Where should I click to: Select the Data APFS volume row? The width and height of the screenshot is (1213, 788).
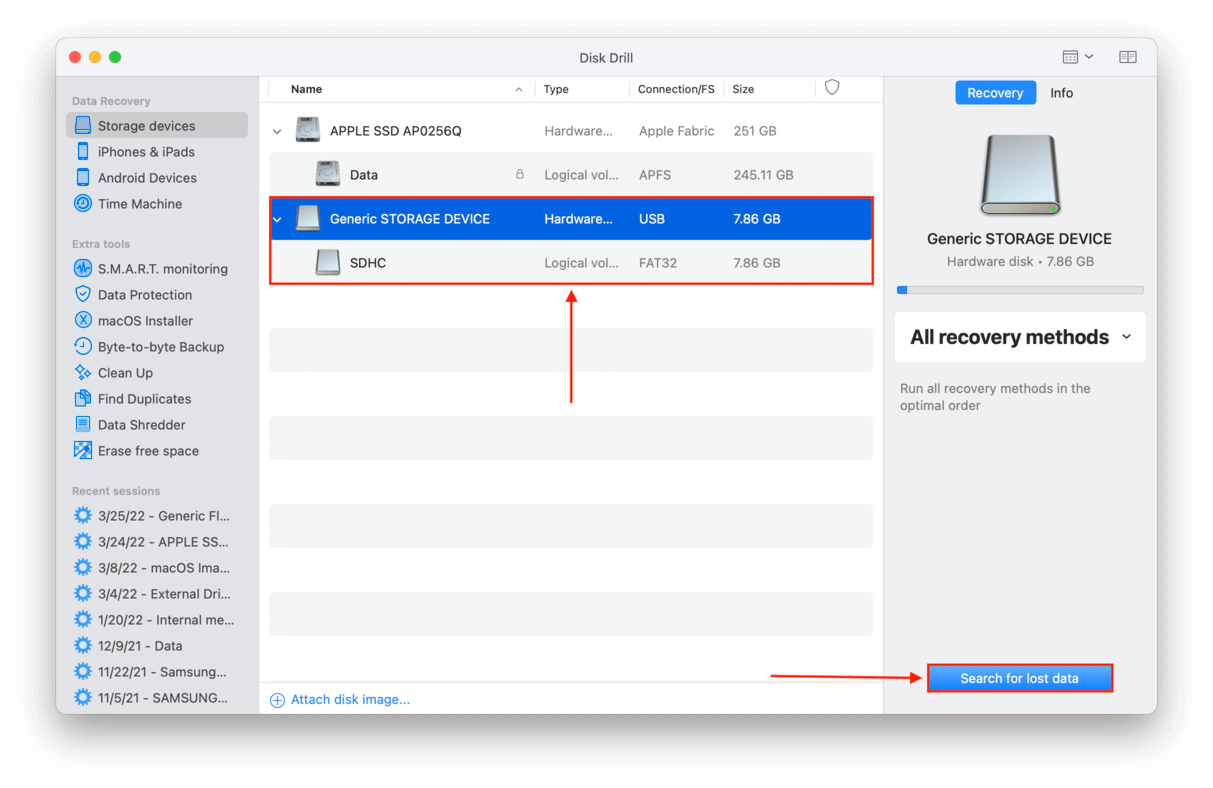[571, 175]
